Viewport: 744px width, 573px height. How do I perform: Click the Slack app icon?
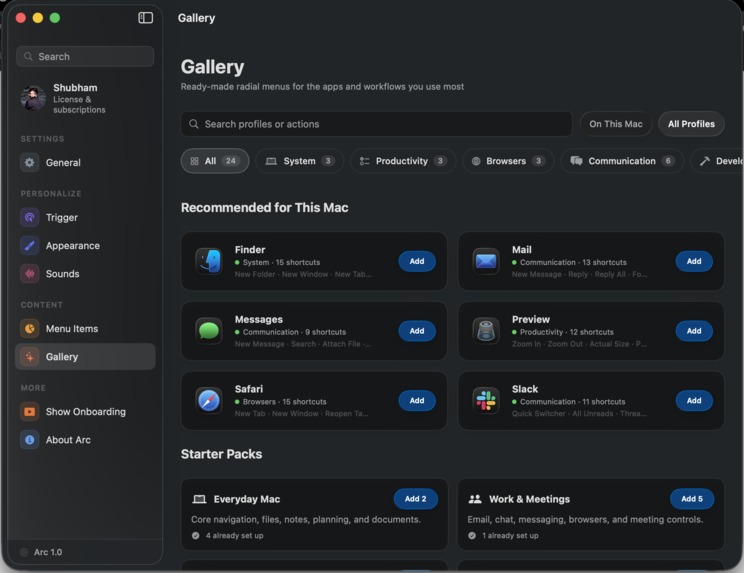tap(486, 401)
